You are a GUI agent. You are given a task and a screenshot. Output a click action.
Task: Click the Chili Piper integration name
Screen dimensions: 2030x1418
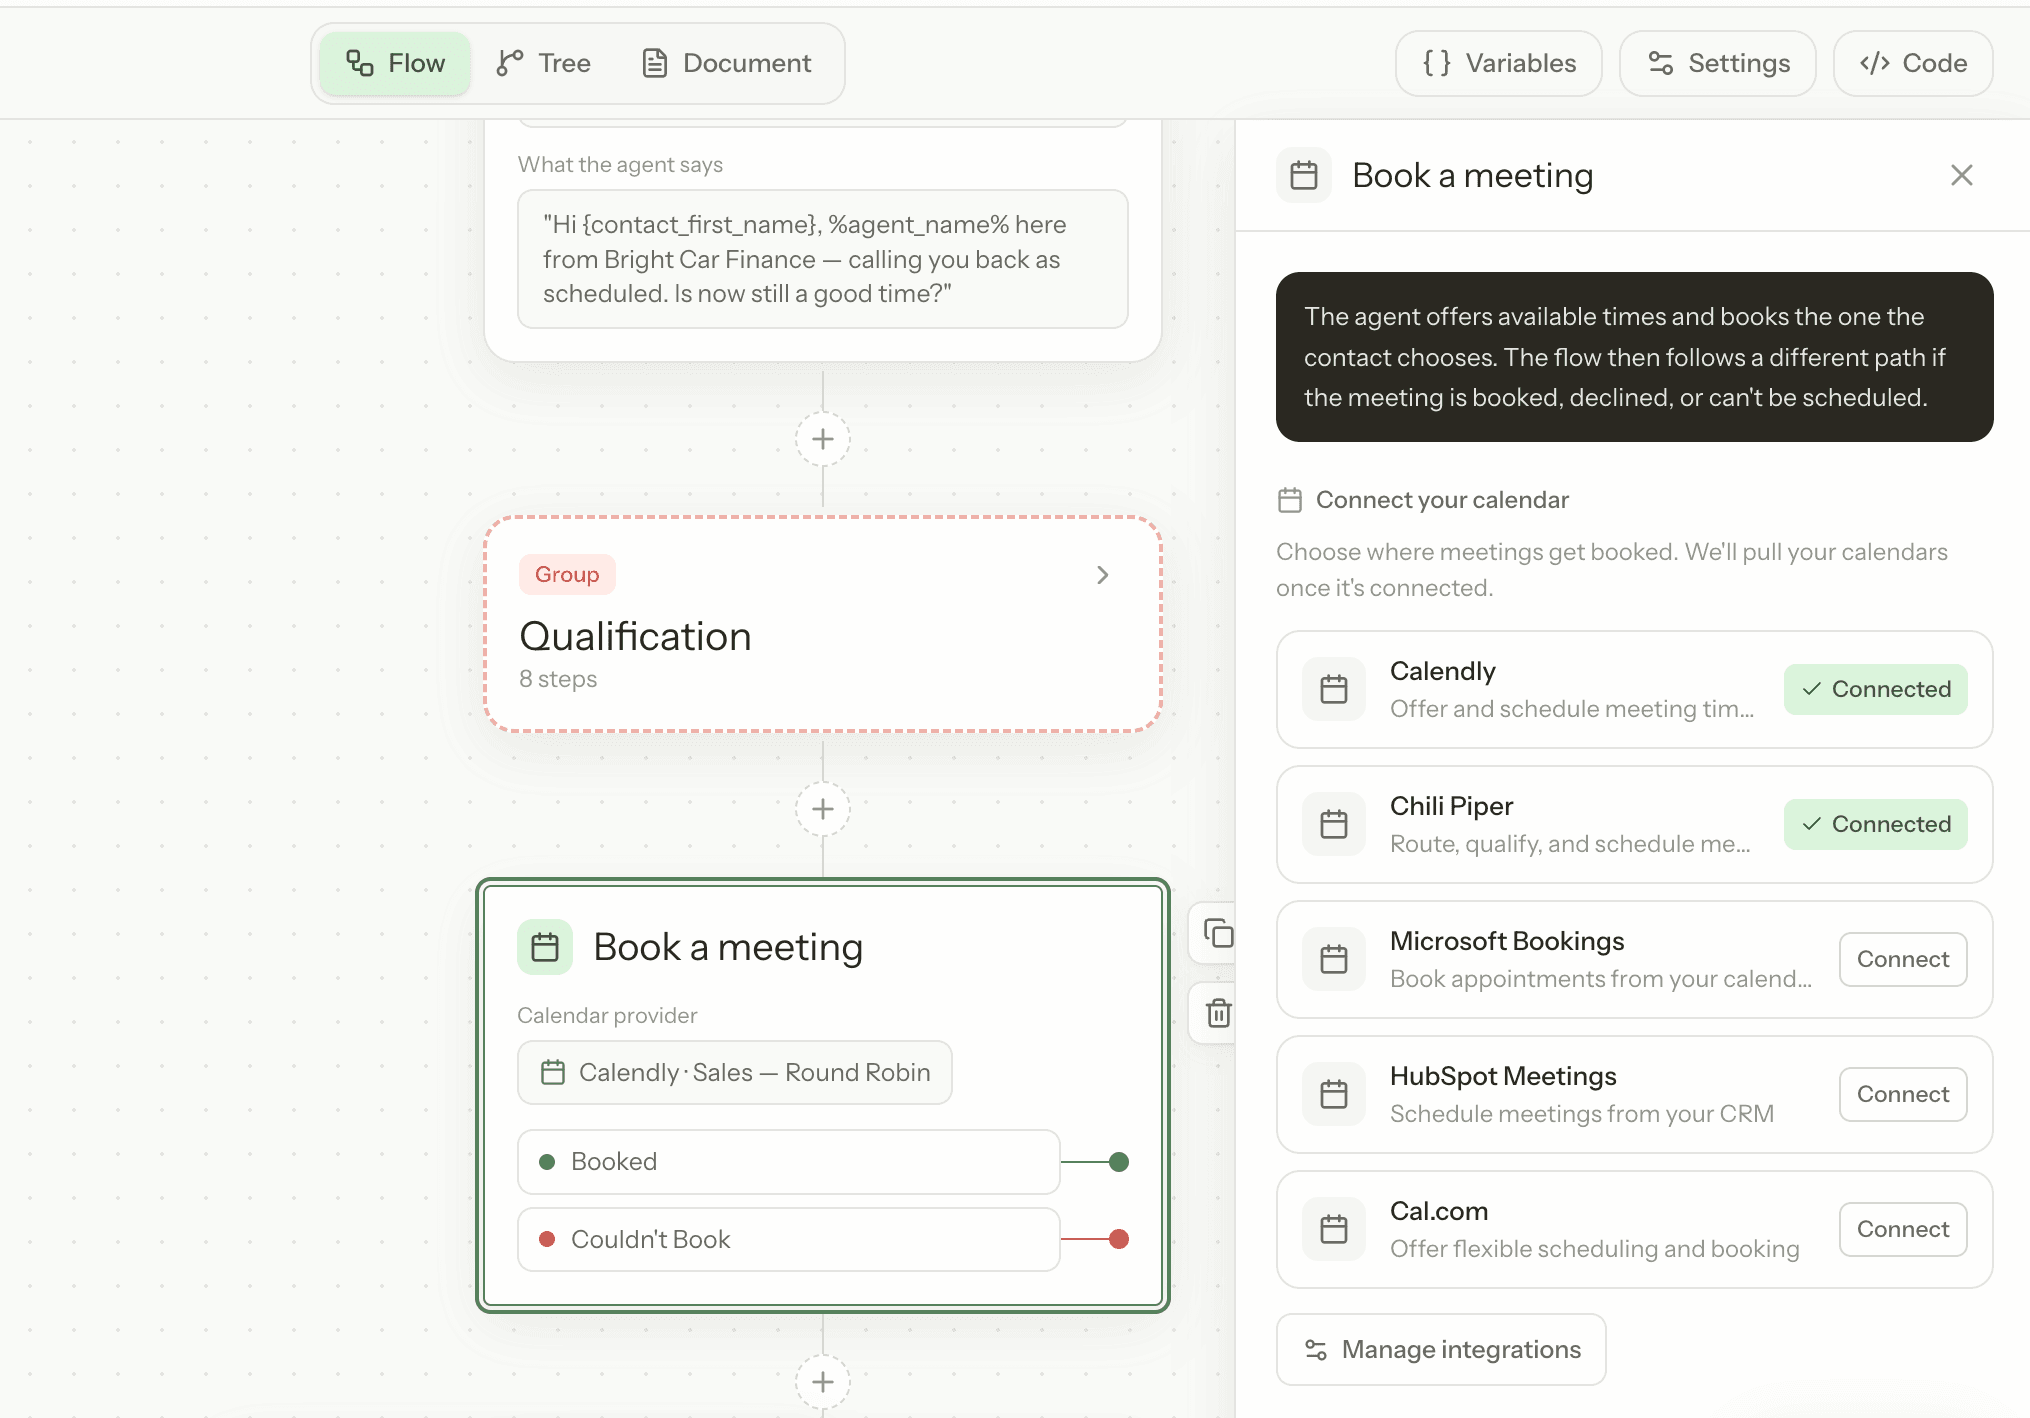pyautogui.click(x=1451, y=806)
